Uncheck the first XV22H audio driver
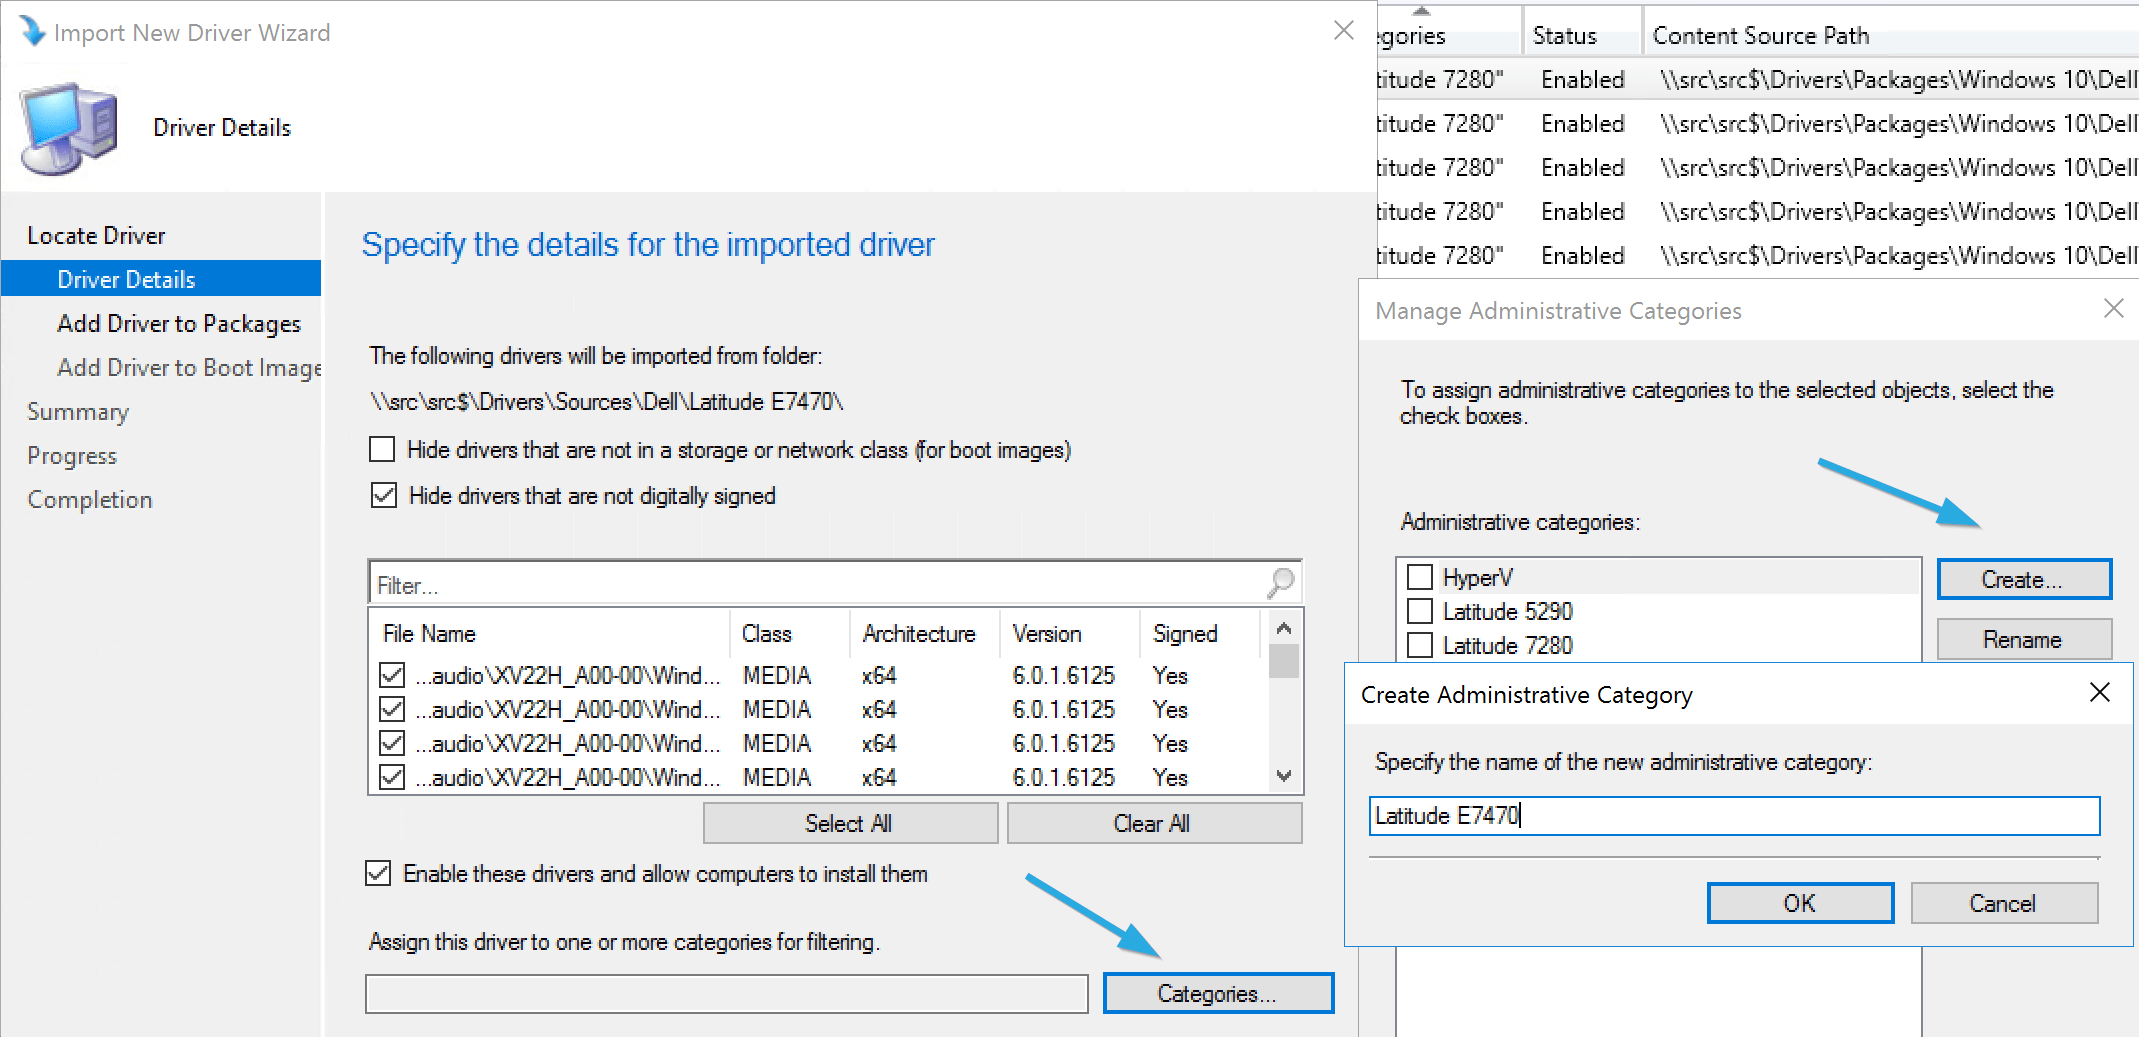This screenshot has width=2139, height=1037. [x=391, y=675]
